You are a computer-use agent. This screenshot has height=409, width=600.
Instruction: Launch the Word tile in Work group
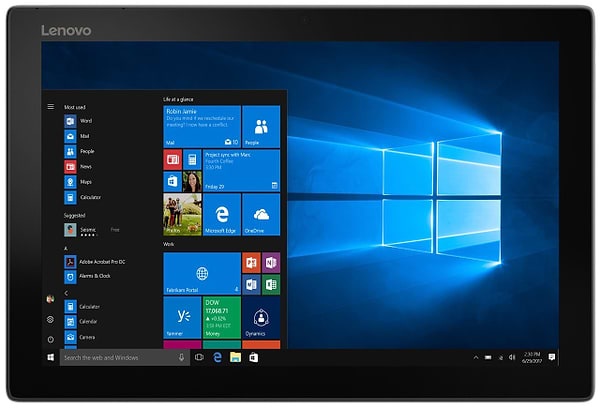(251, 285)
